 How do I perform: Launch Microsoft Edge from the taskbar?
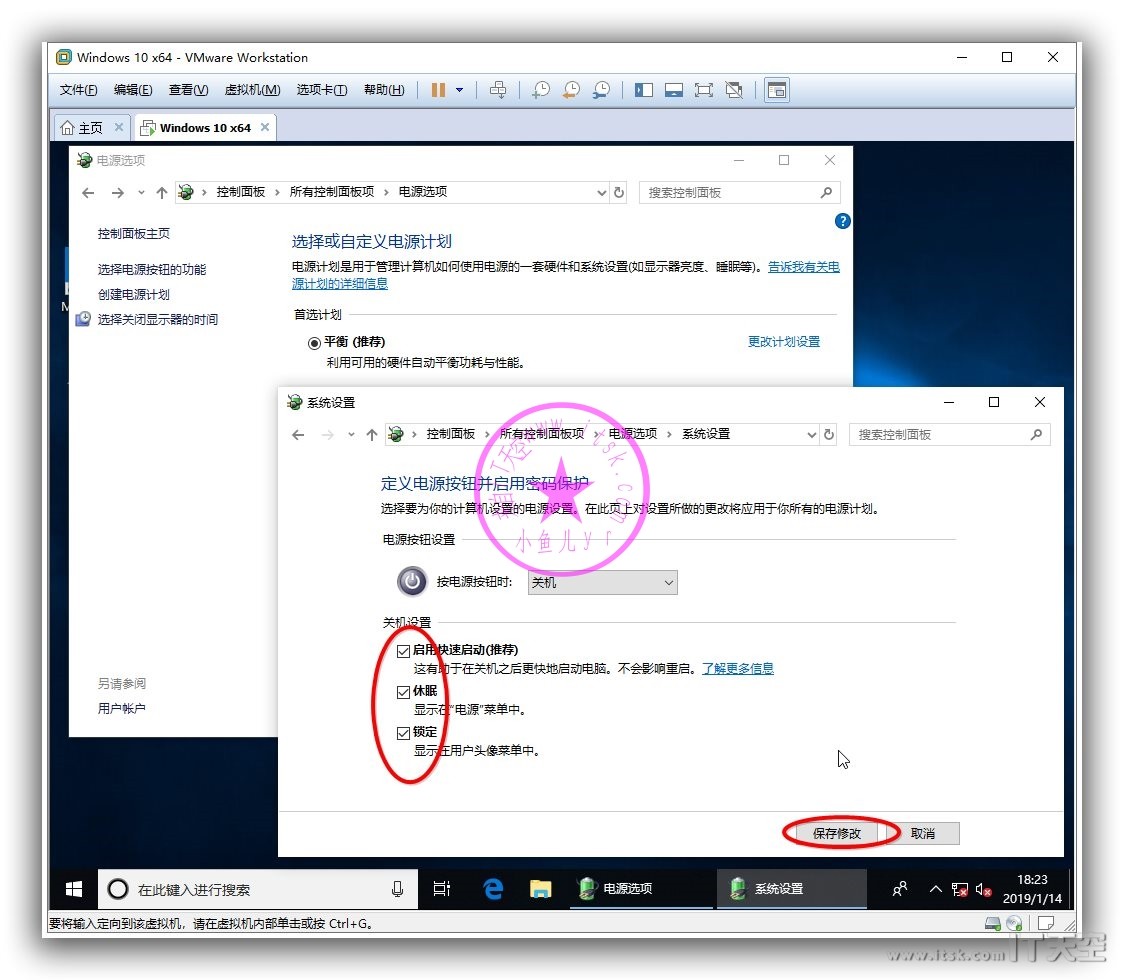(493, 889)
